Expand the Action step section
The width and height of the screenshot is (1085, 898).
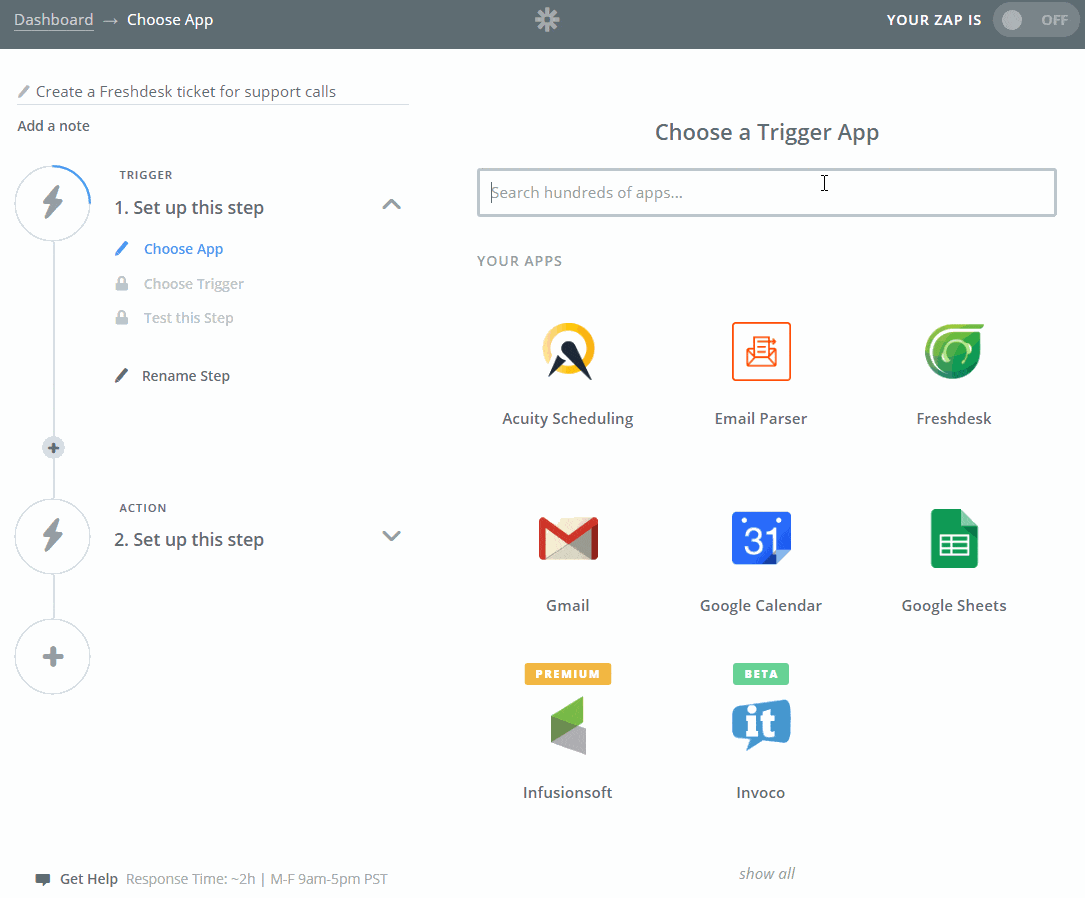pyautogui.click(x=392, y=535)
